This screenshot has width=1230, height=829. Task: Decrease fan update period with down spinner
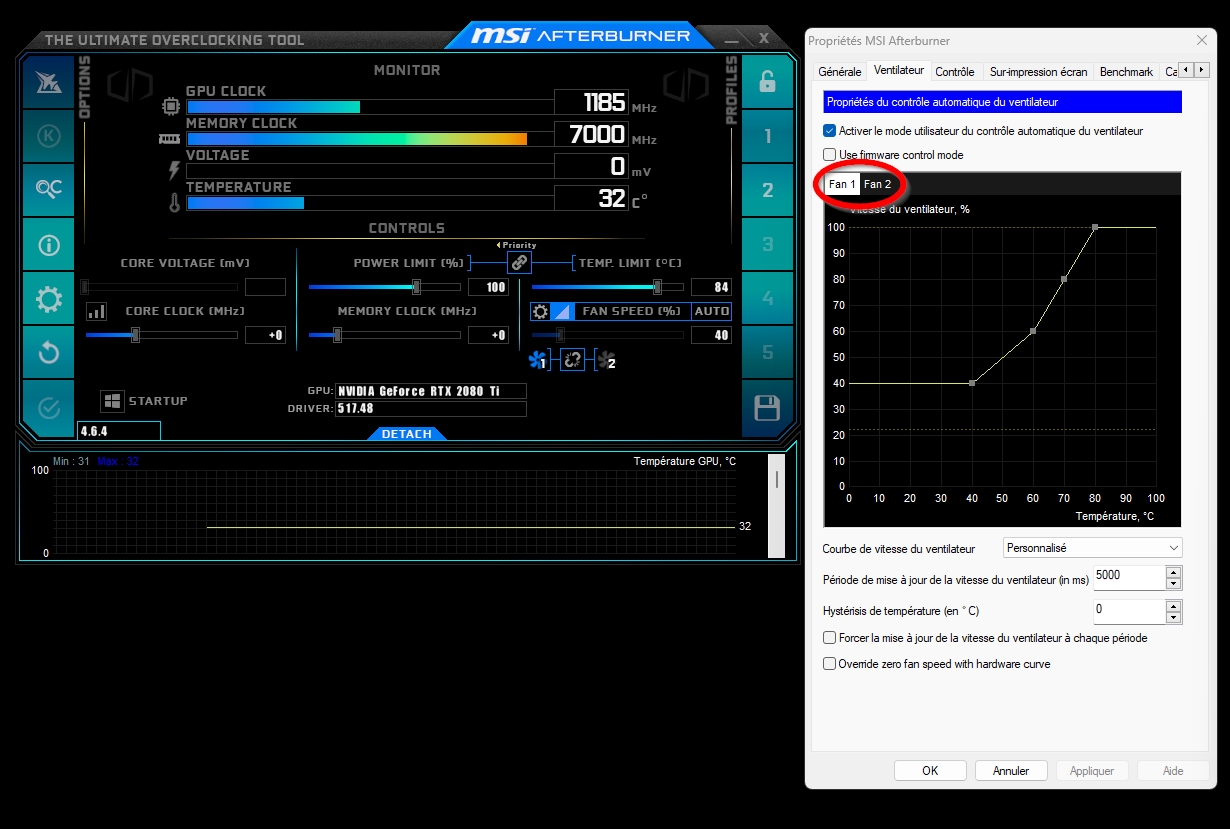(x=1174, y=584)
